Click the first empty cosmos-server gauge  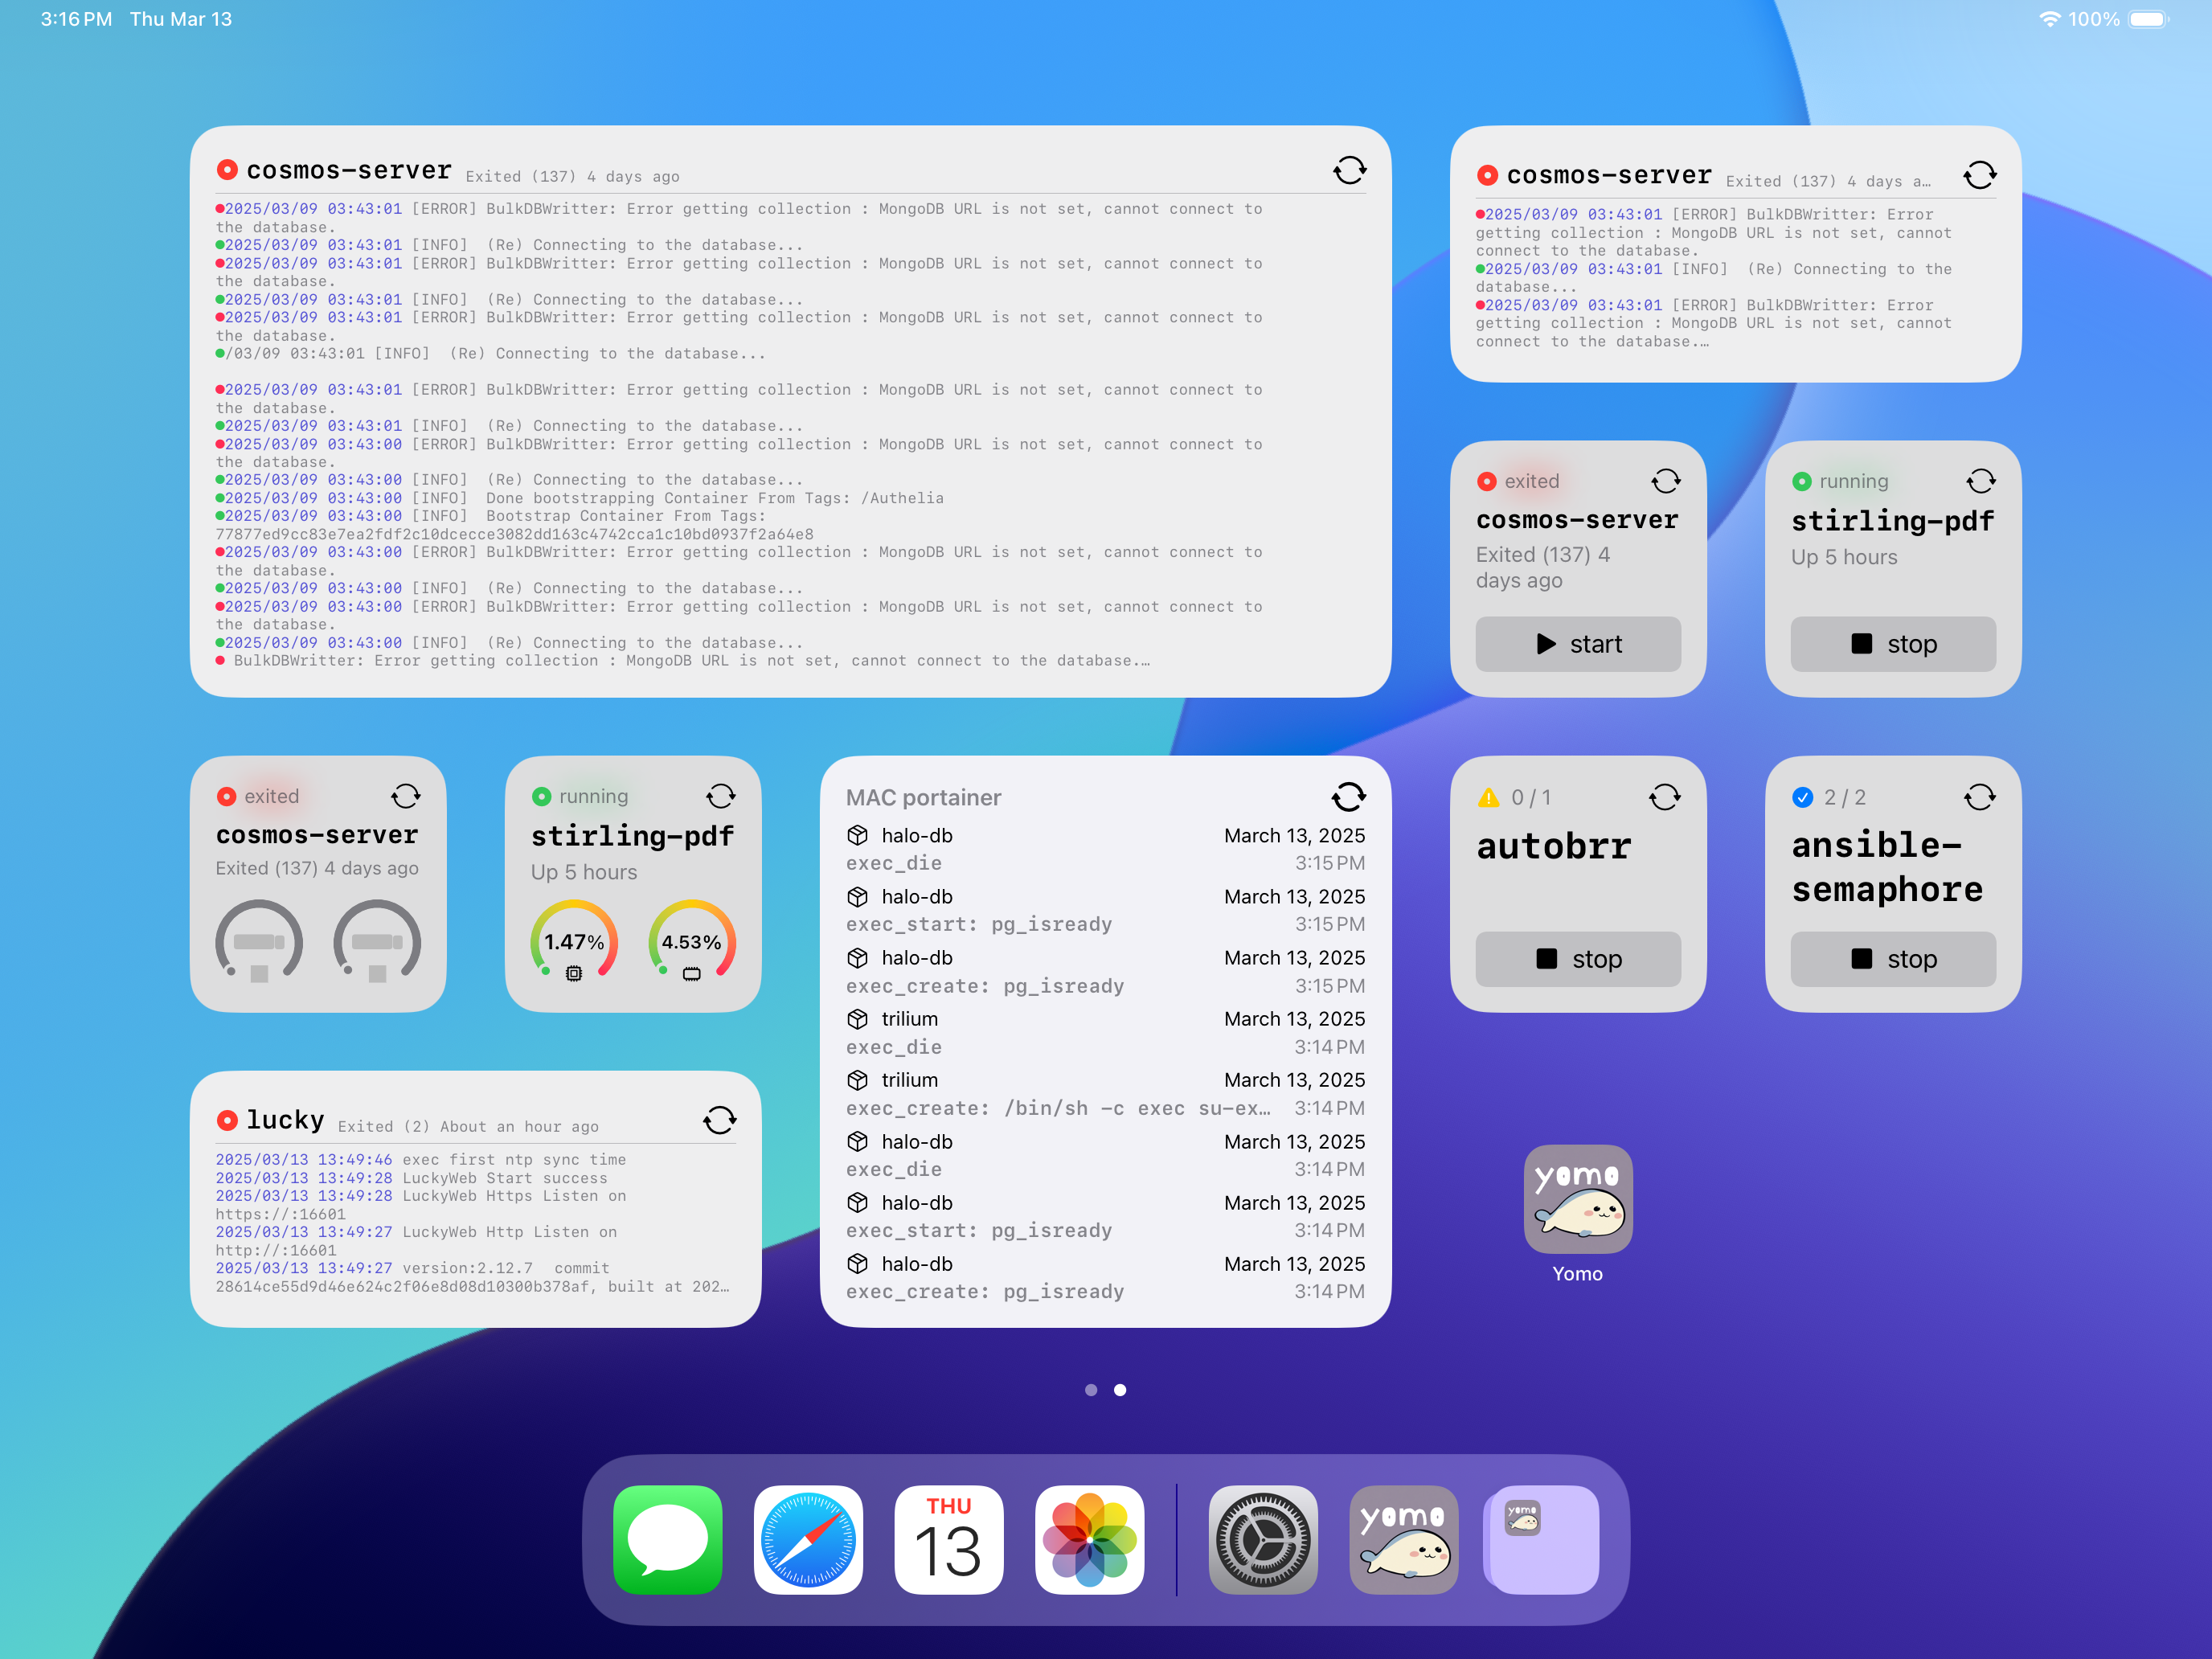[259, 941]
